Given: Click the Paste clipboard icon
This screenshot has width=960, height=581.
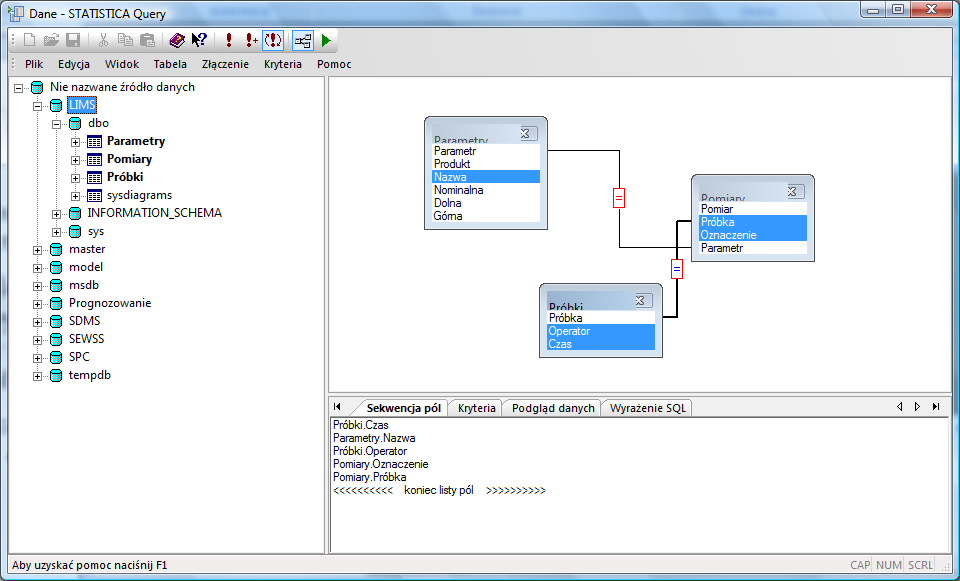Looking at the screenshot, I should [x=147, y=40].
